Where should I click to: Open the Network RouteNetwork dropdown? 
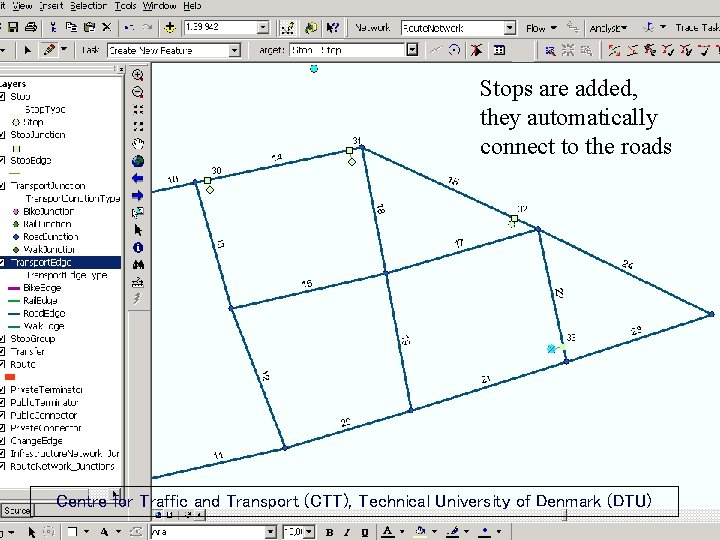tap(510, 28)
